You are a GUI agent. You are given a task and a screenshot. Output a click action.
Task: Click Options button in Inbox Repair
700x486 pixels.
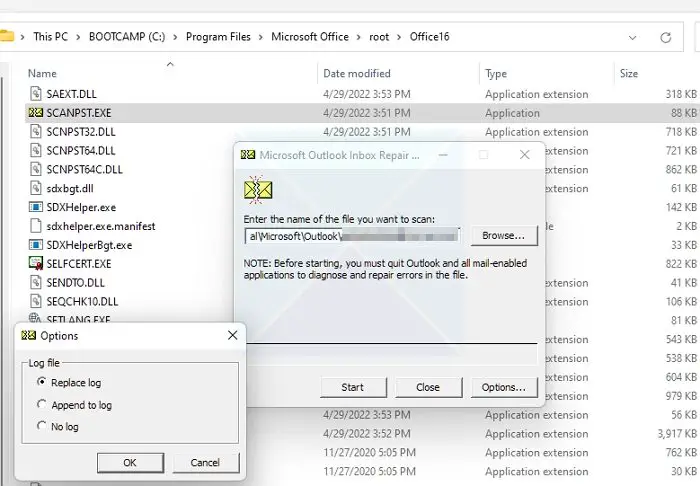504,387
